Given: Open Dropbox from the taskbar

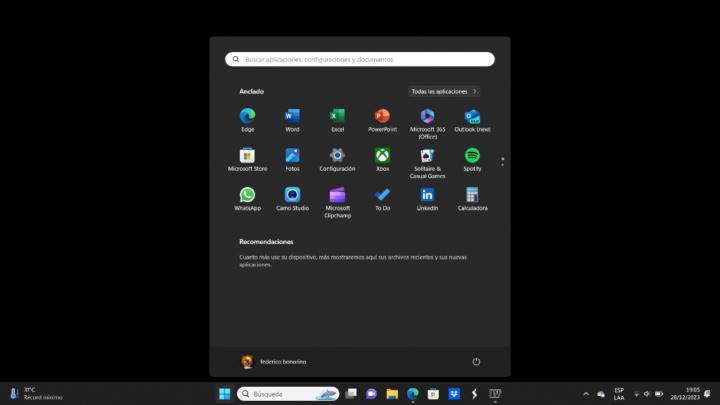Looking at the screenshot, I should (x=454, y=394).
